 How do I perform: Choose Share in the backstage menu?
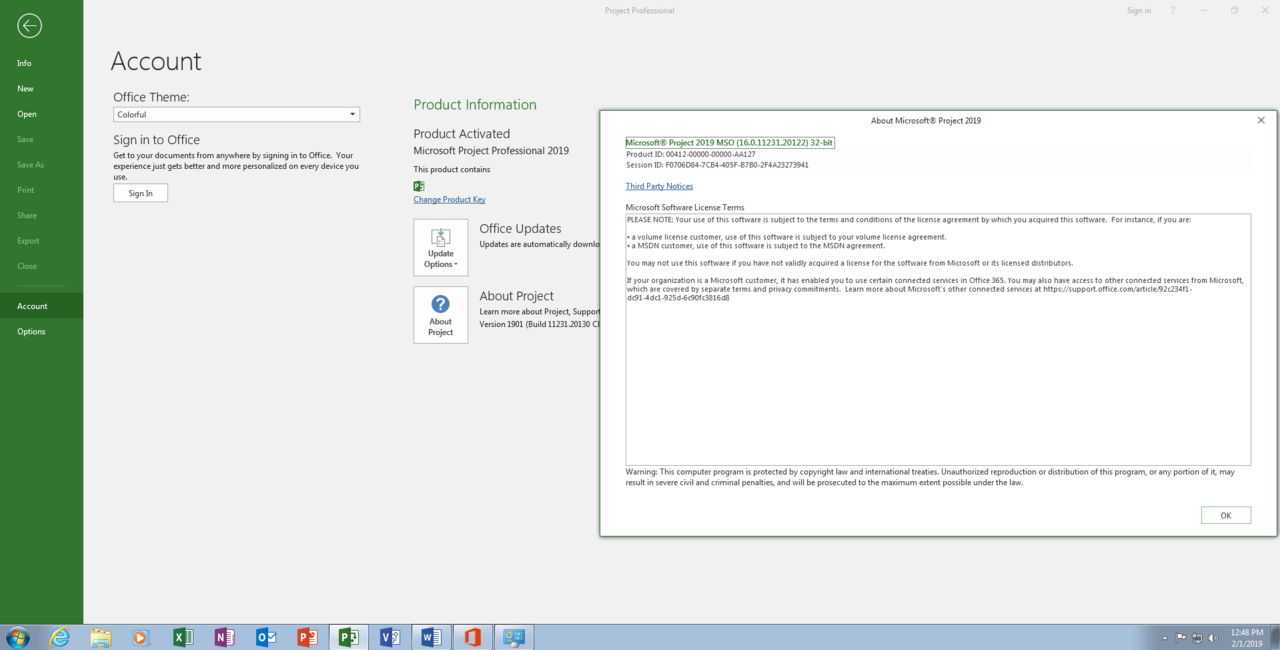coord(27,215)
